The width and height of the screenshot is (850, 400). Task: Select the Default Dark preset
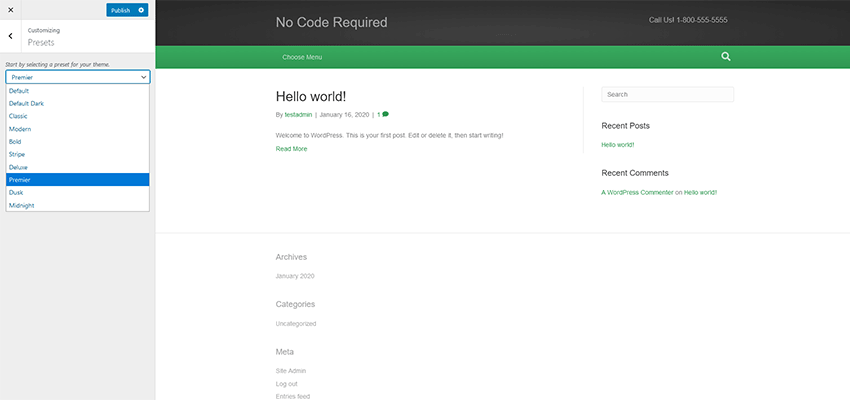click(26, 103)
